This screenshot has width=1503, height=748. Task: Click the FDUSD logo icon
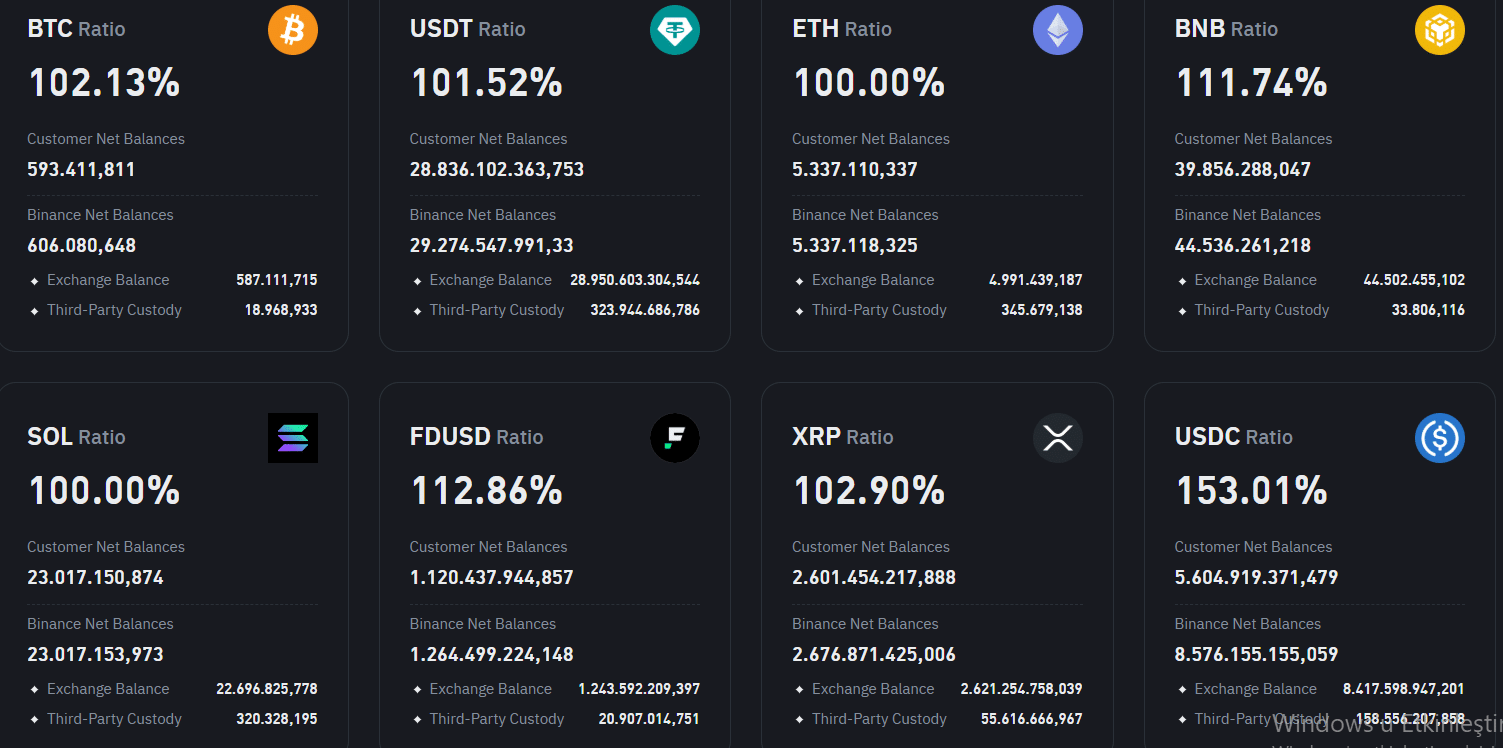tap(675, 438)
